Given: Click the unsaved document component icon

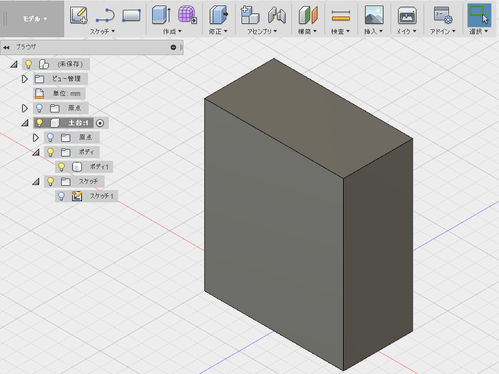Looking at the screenshot, I should click(x=44, y=64).
